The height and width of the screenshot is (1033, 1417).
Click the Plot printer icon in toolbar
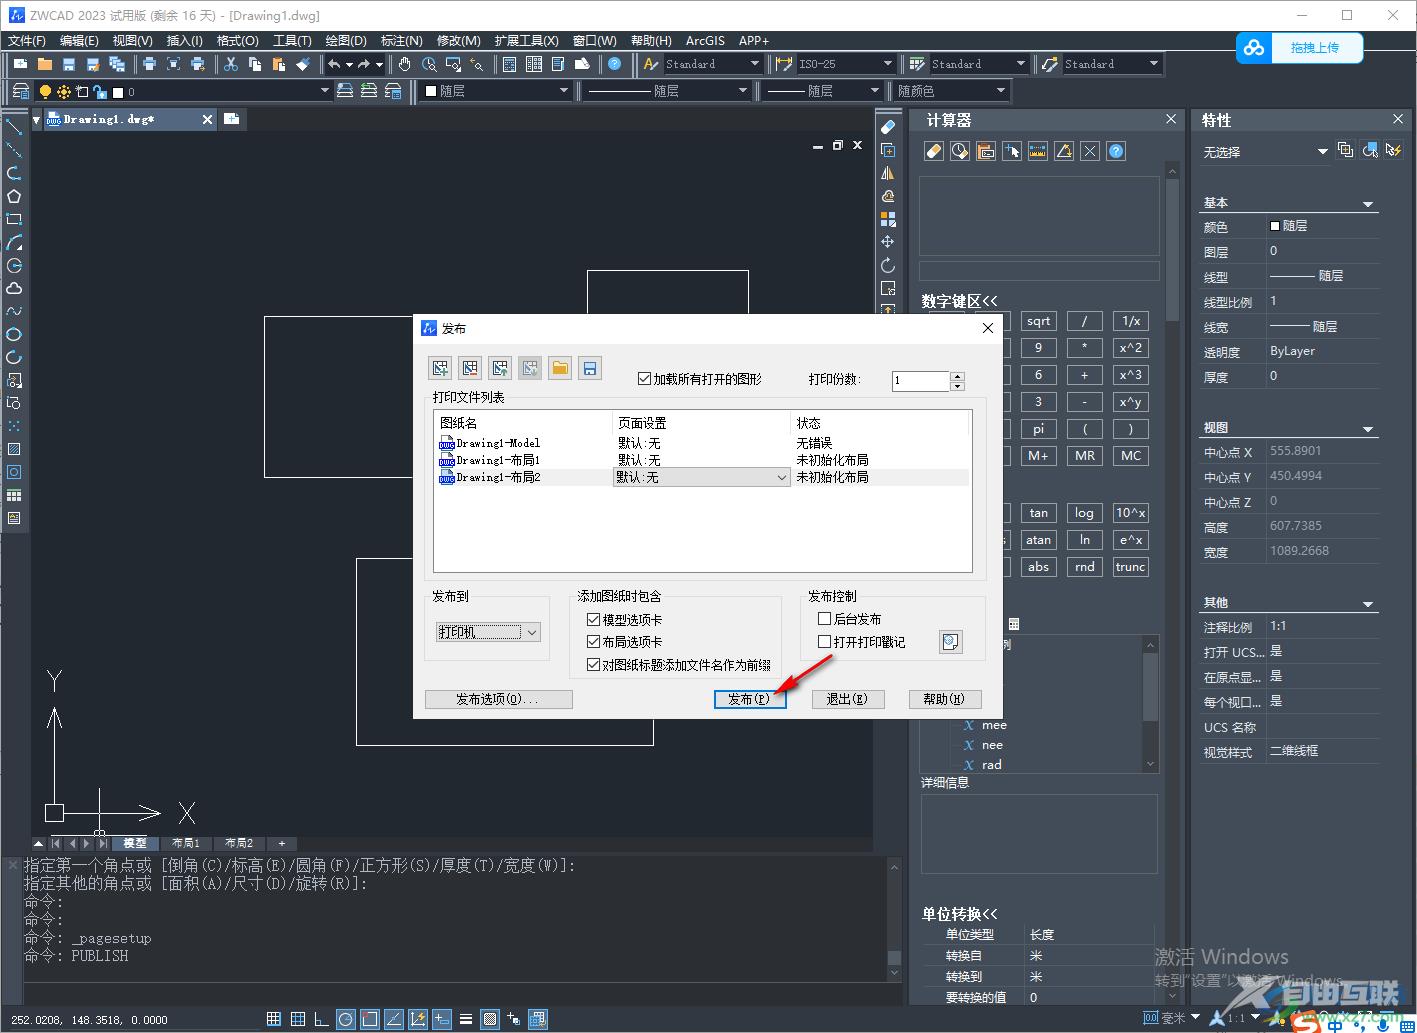149,64
